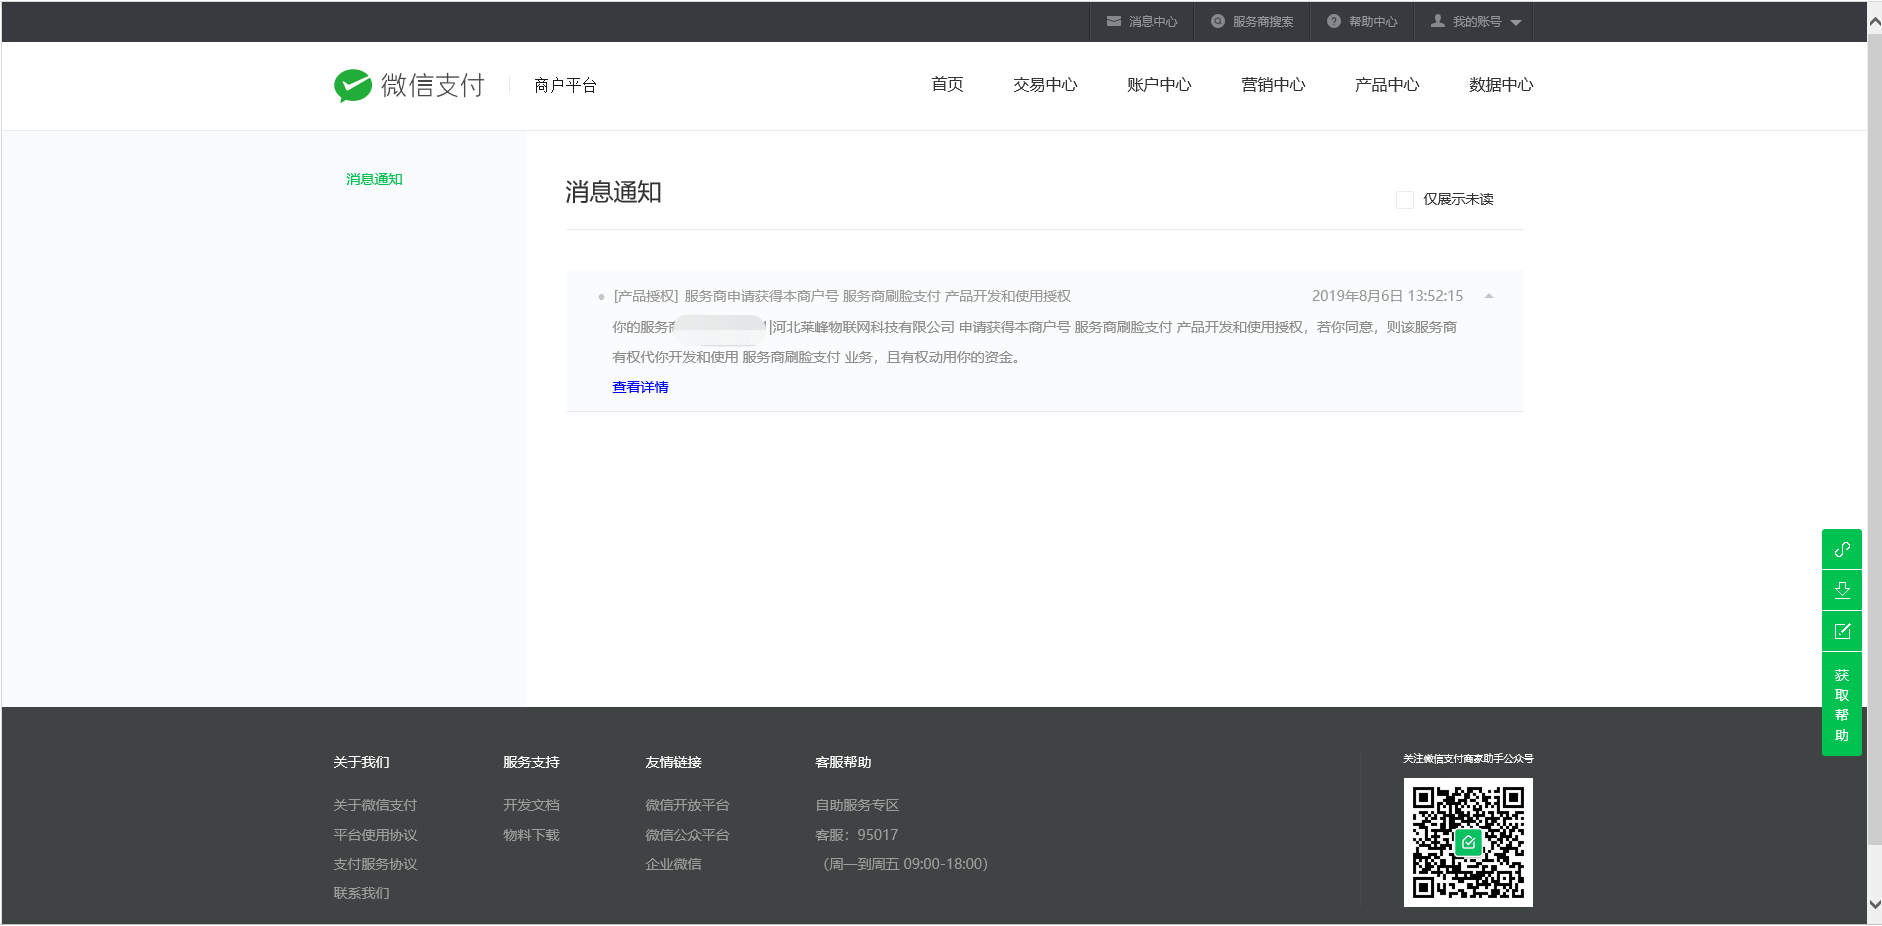Expand the 我的账号 dropdown arrow

pyautogui.click(x=1515, y=22)
